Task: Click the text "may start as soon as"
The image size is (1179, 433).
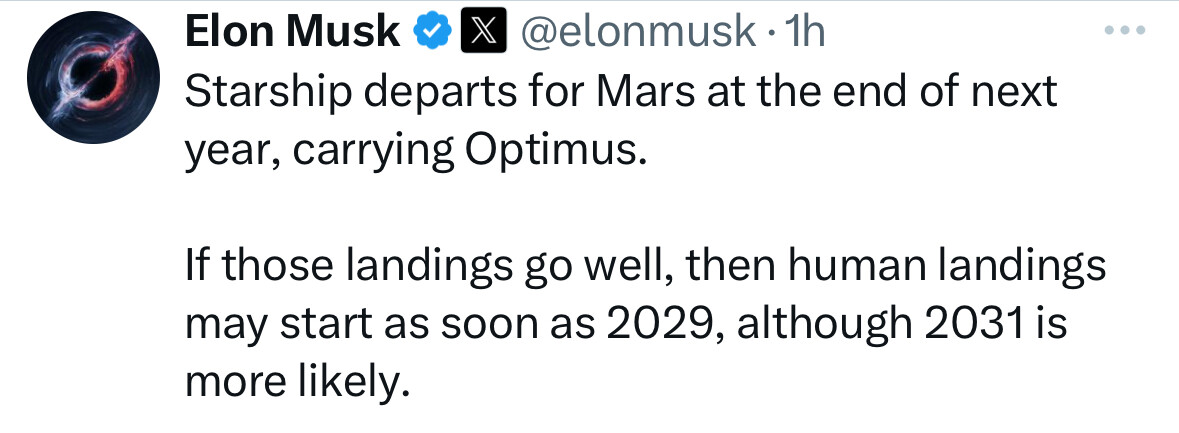Action: [390, 326]
